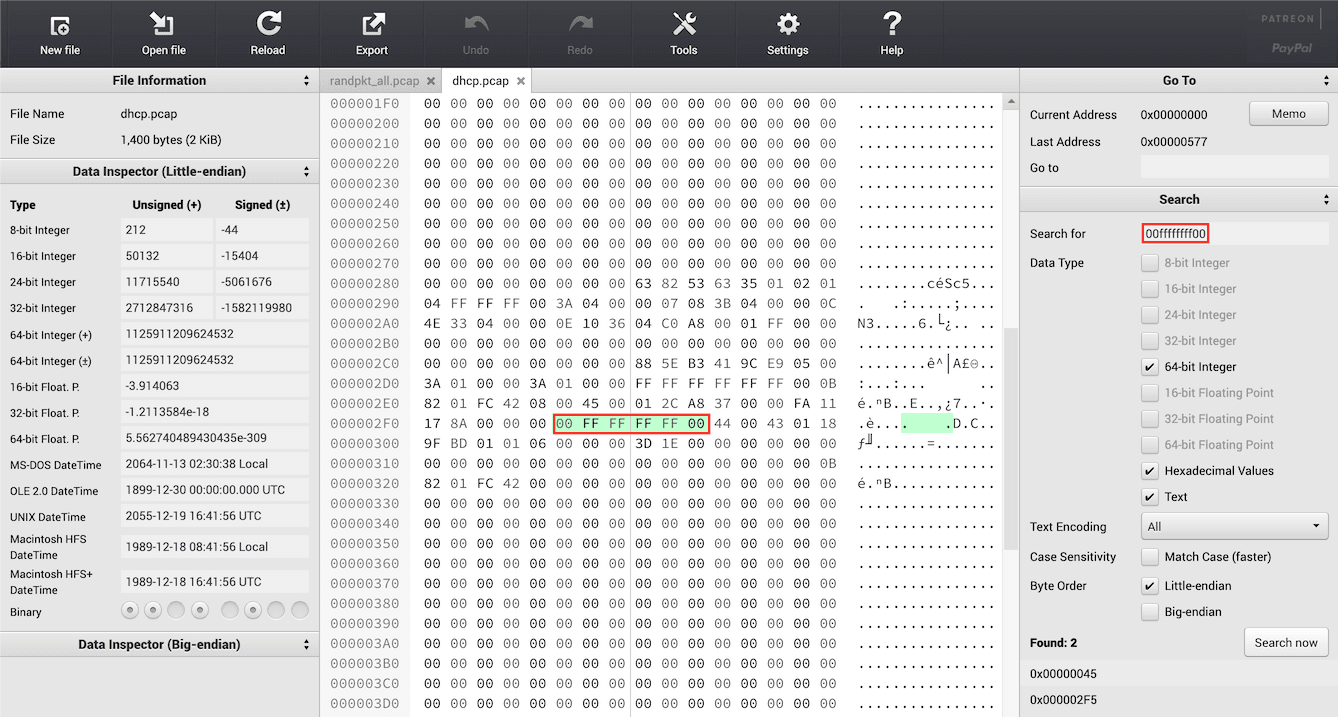Viewport: 1338px width, 717px height.
Task: Switch to the randpkt_all.pcap tab
Action: coord(374,80)
